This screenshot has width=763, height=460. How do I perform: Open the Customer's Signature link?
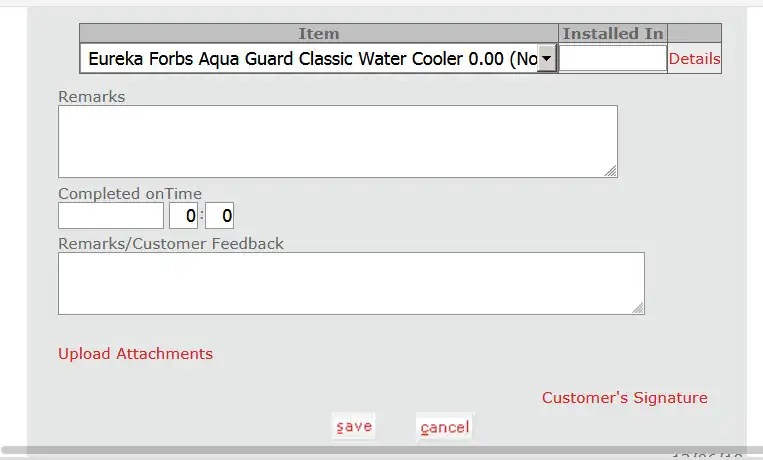[x=625, y=398]
